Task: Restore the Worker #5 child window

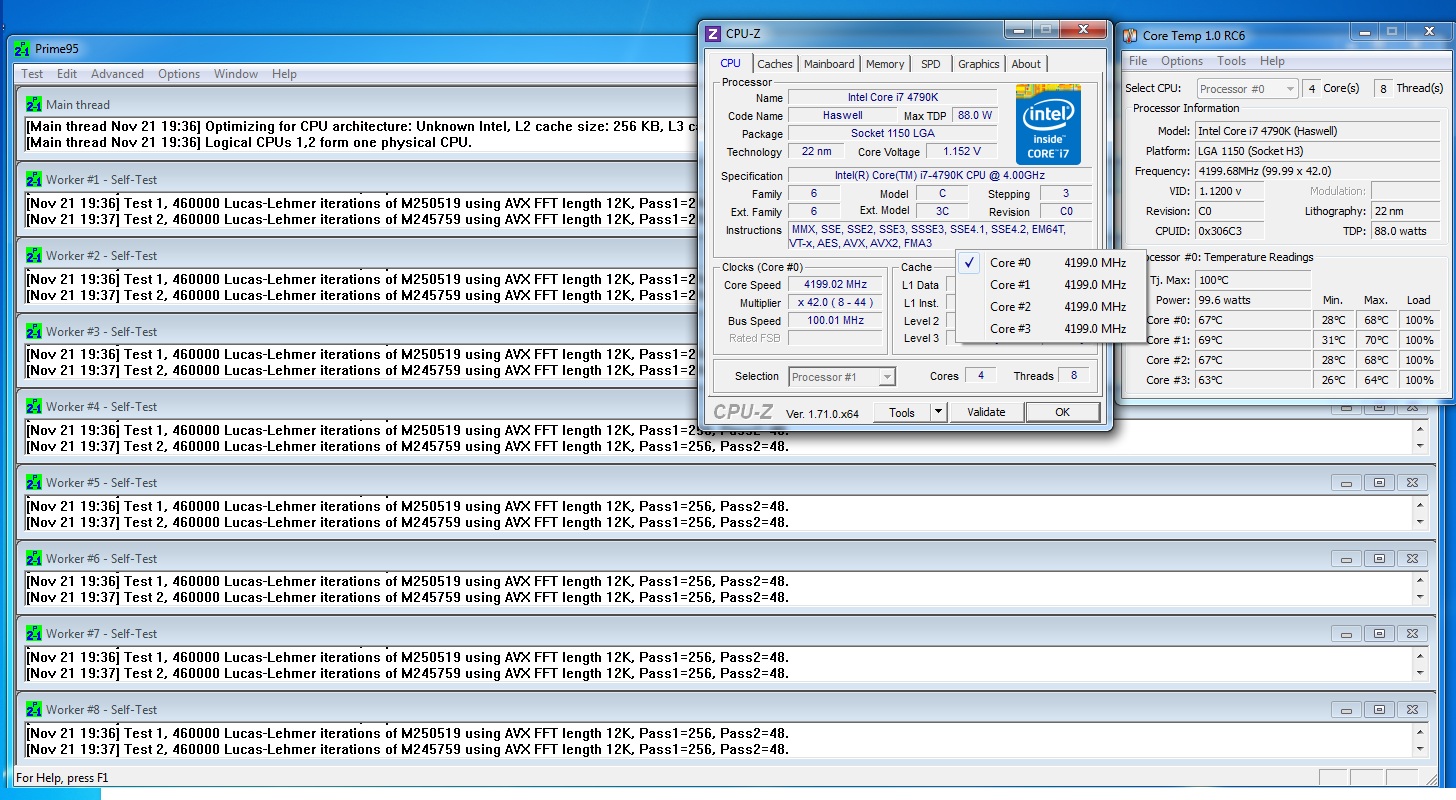Action: click(1379, 483)
